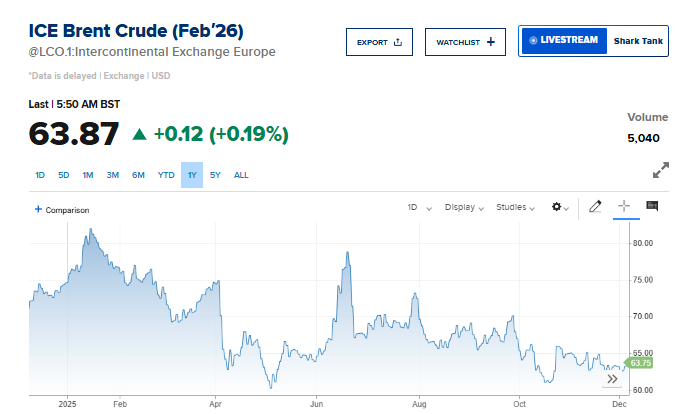
Task: Open the Studies dropdown
Action: (516, 207)
